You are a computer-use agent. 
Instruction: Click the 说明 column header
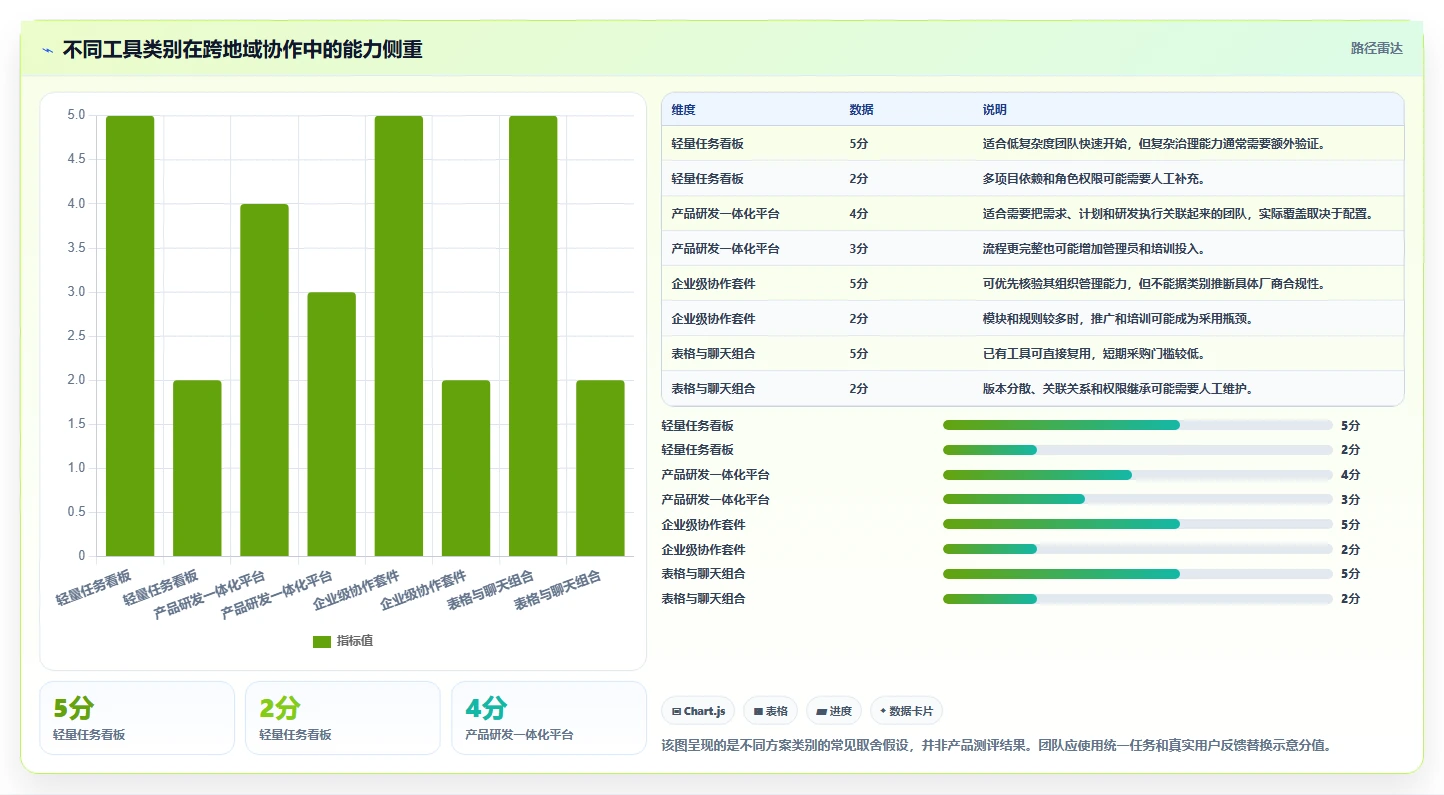click(x=995, y=109)
